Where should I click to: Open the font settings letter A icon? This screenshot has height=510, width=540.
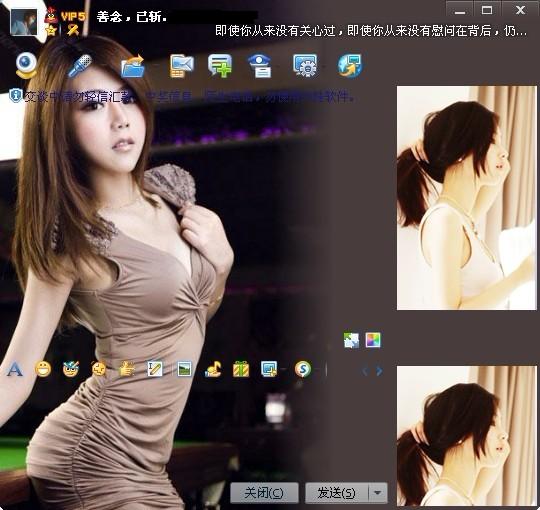point(14,369)
